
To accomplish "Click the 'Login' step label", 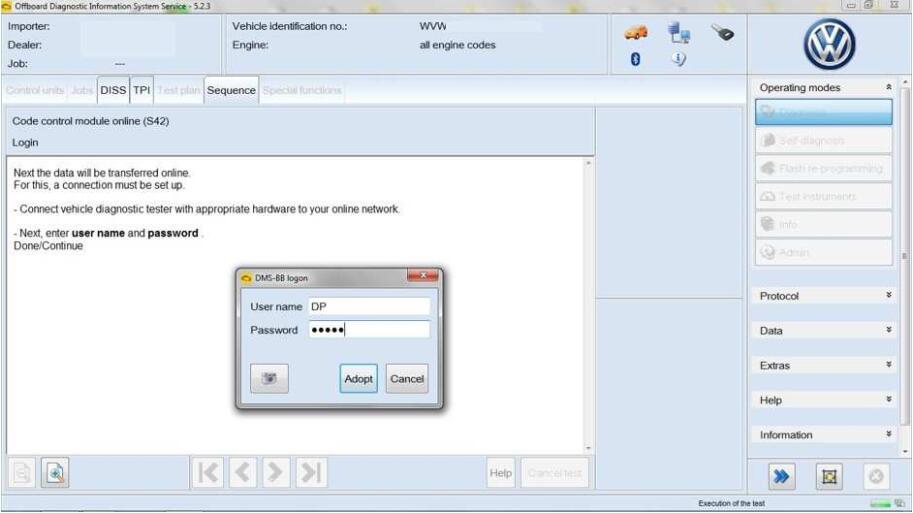I will pyautogui.click(x=25, y=143).
